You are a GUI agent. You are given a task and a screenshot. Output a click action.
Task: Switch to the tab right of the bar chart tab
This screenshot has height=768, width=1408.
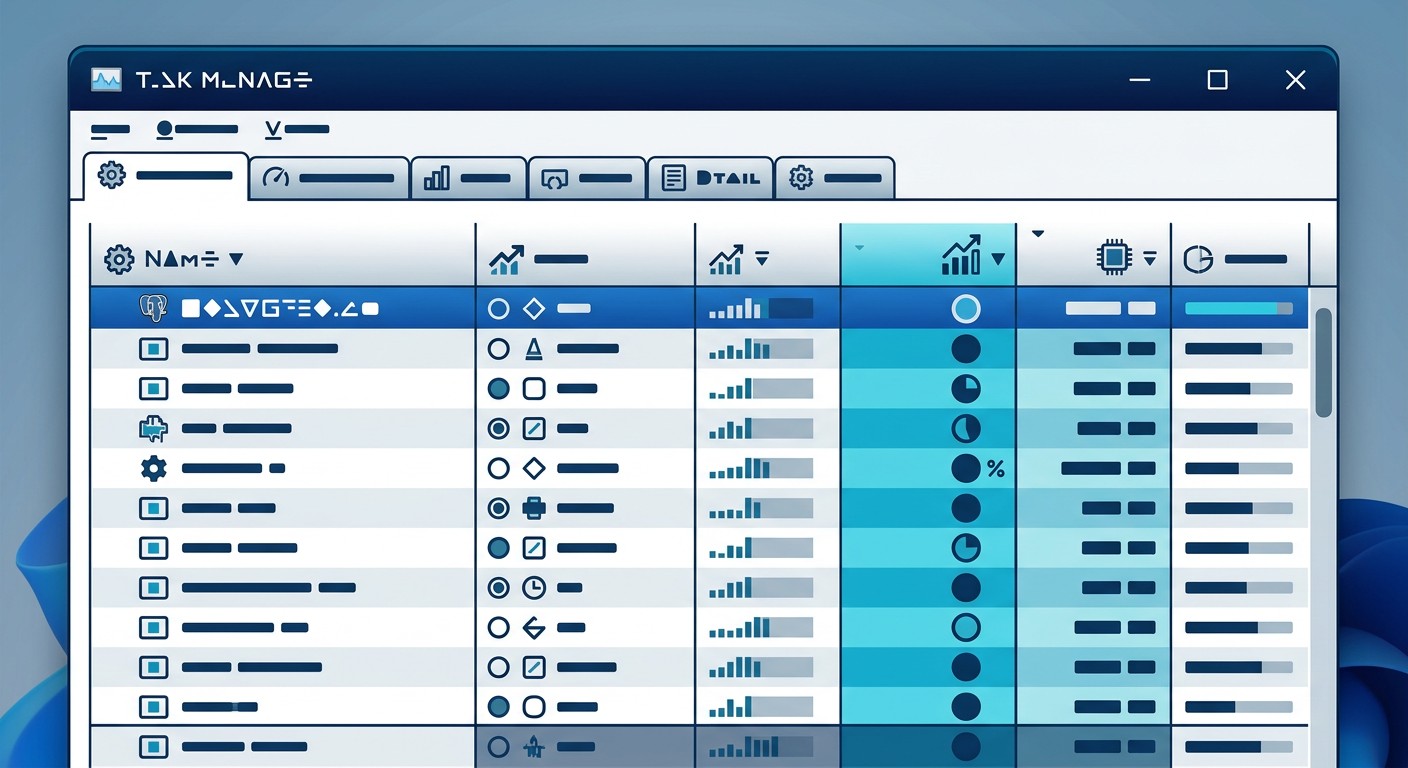pos(586,178)
